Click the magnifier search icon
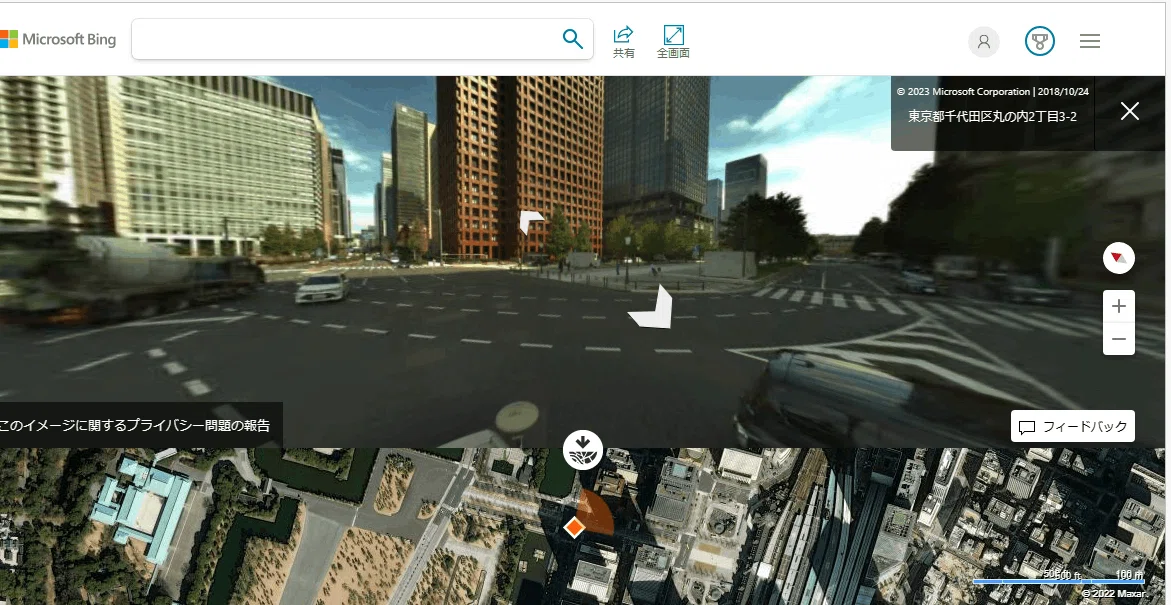Screen dimensions: 1171x605 (572, 39)
